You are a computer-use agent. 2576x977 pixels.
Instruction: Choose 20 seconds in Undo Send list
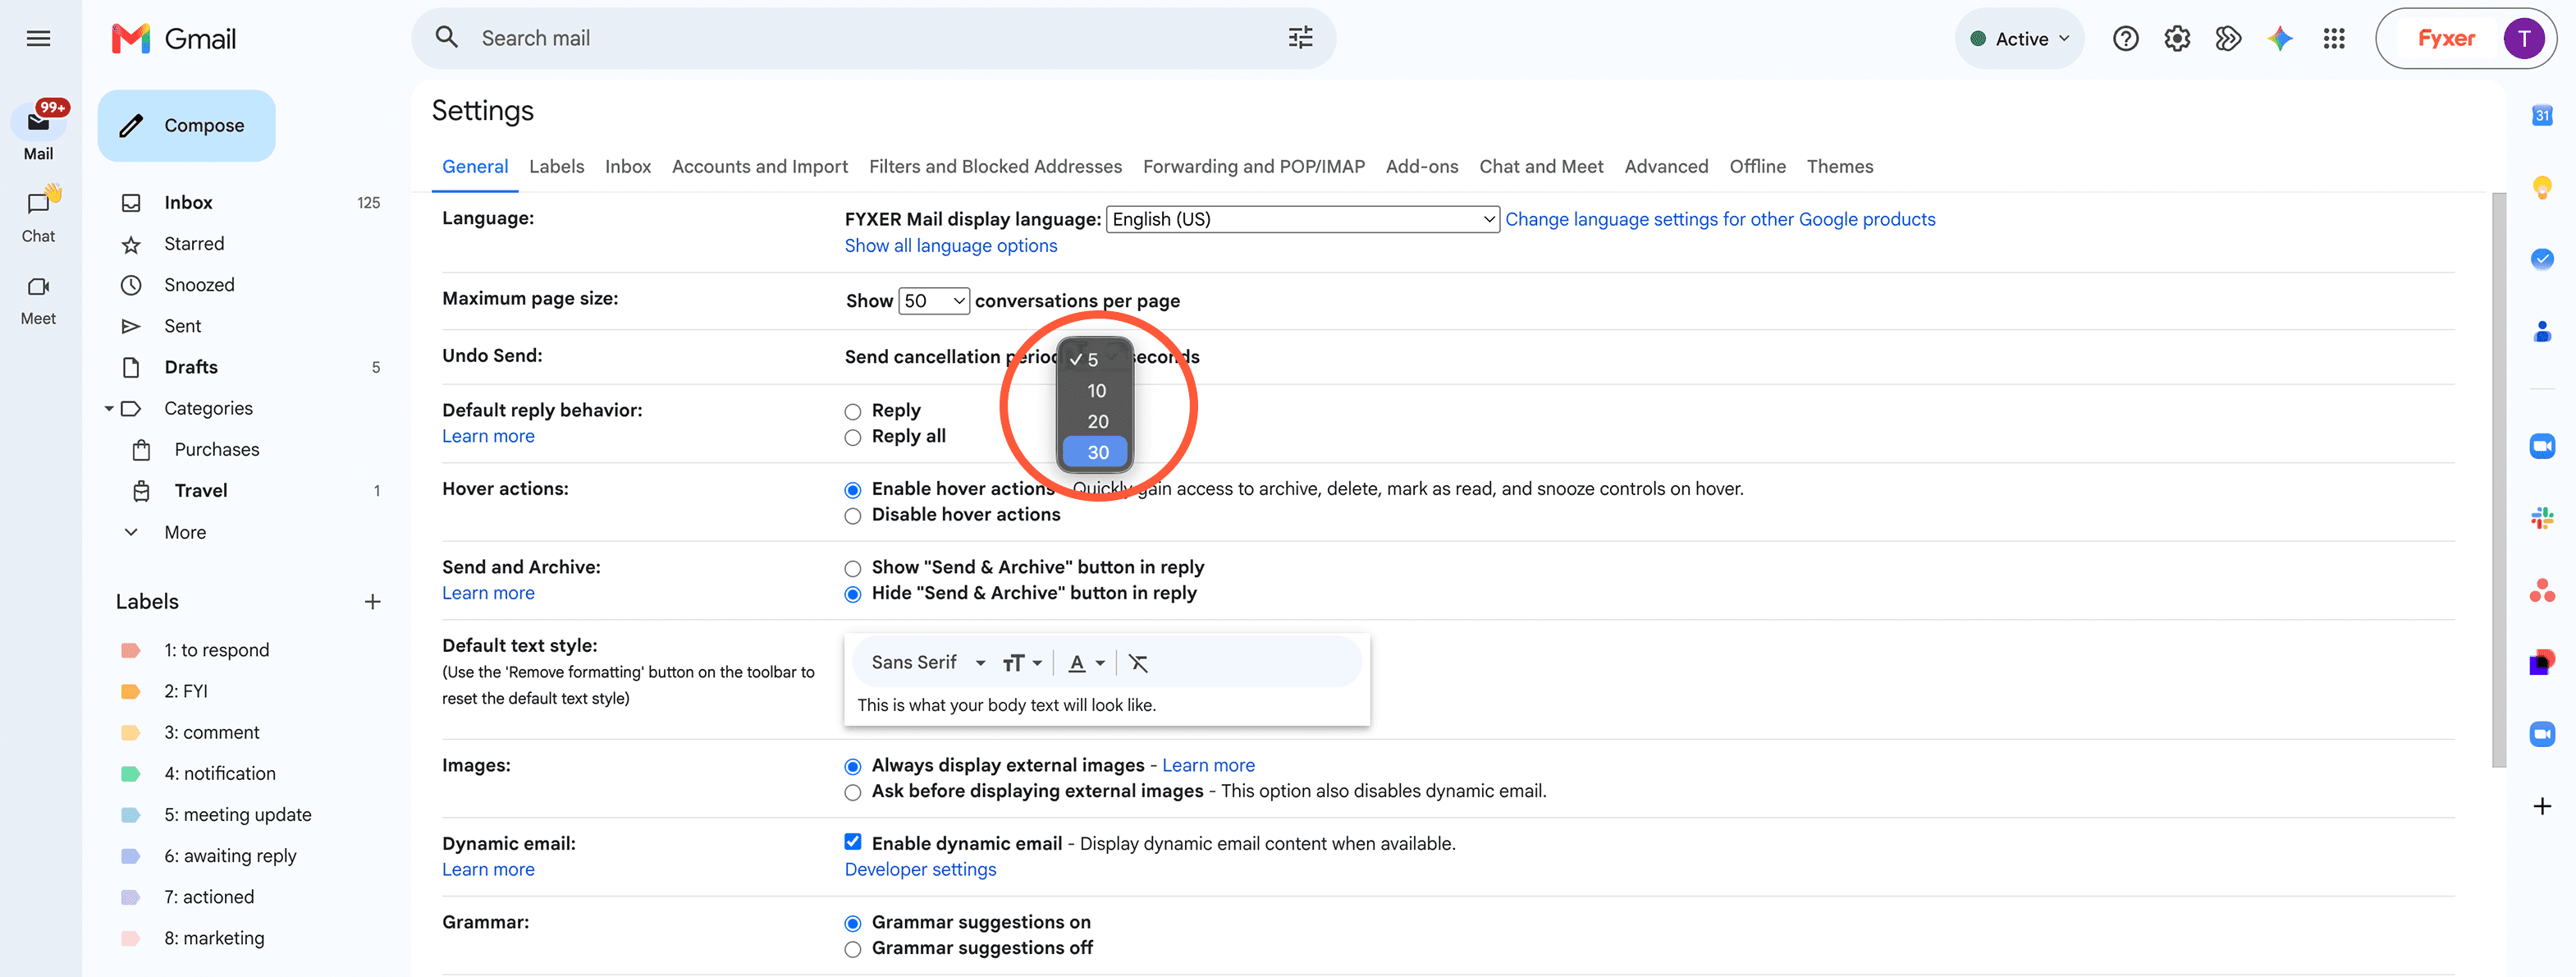click(x=1096, y=422)
